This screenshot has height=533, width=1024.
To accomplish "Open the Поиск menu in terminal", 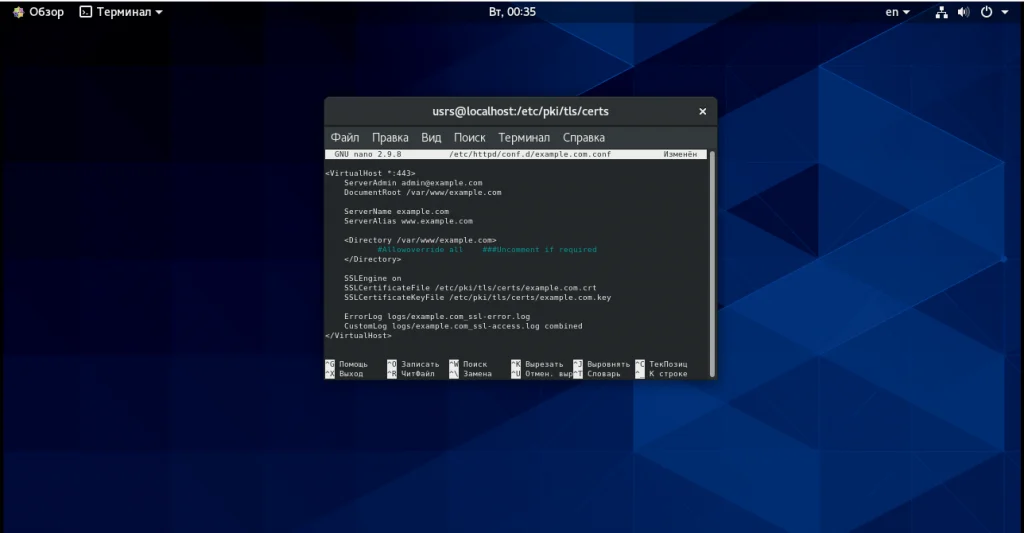I will 469,138.
